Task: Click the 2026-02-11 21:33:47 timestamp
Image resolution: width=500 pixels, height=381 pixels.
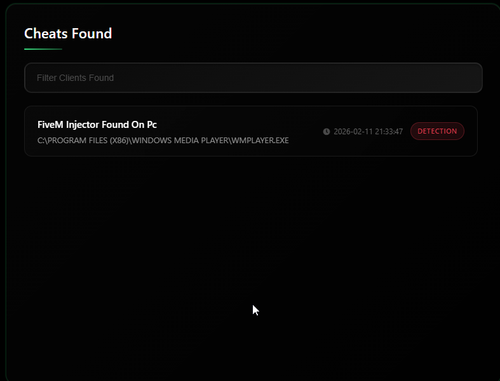Action: (x=368, y=132)
